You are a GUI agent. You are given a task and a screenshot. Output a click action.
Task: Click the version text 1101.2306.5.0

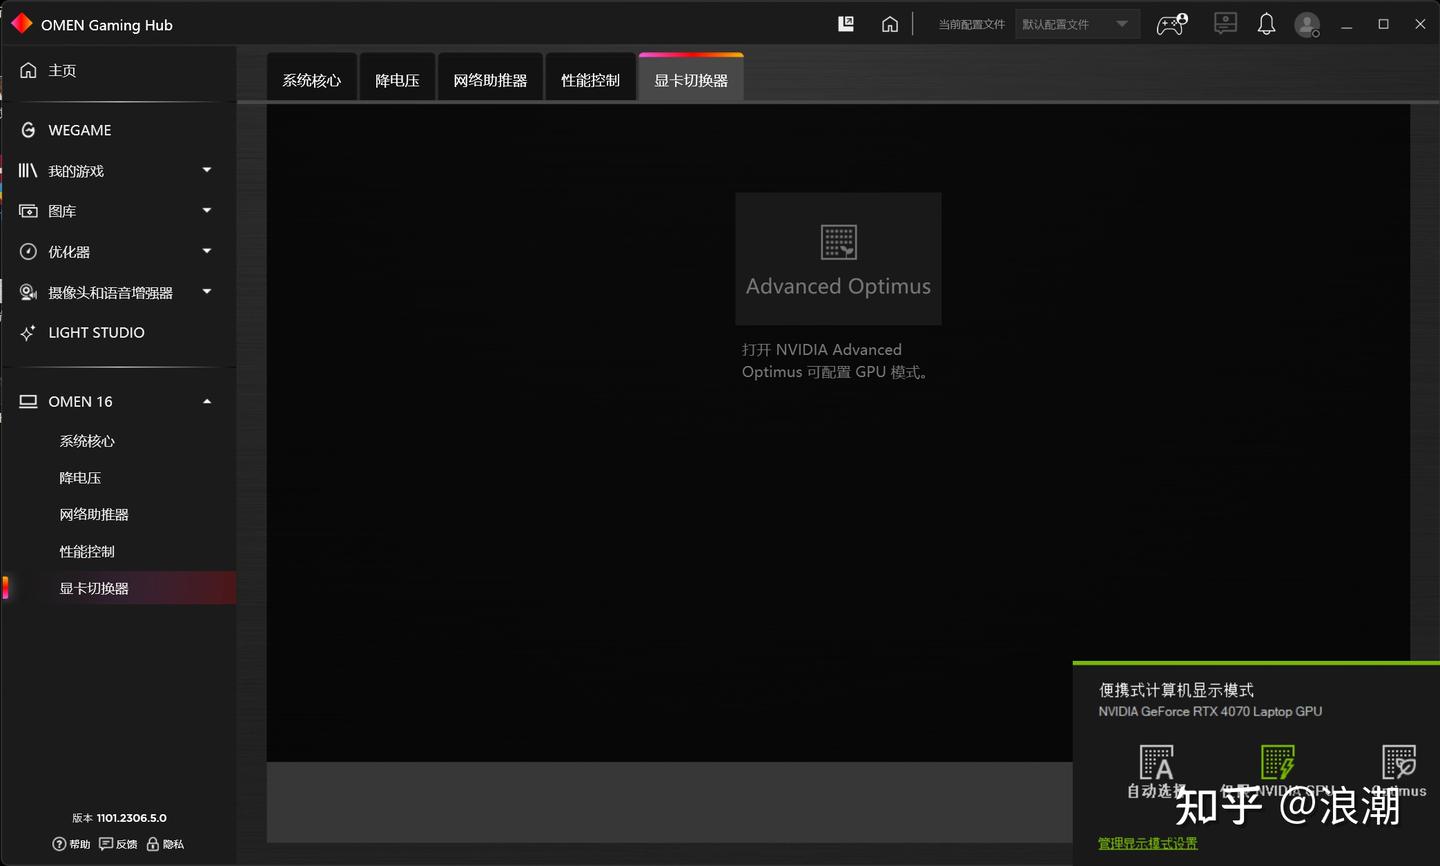[131, 818]
